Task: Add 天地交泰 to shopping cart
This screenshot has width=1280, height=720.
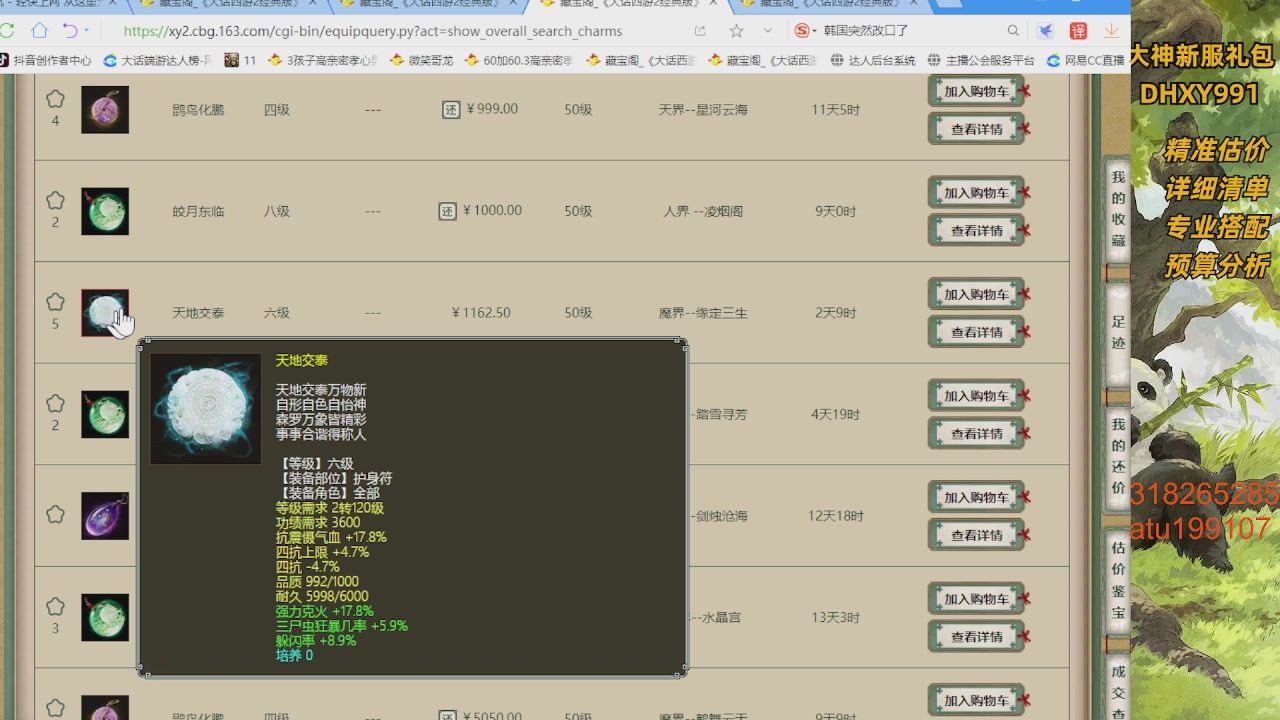Action: point(977,294)
